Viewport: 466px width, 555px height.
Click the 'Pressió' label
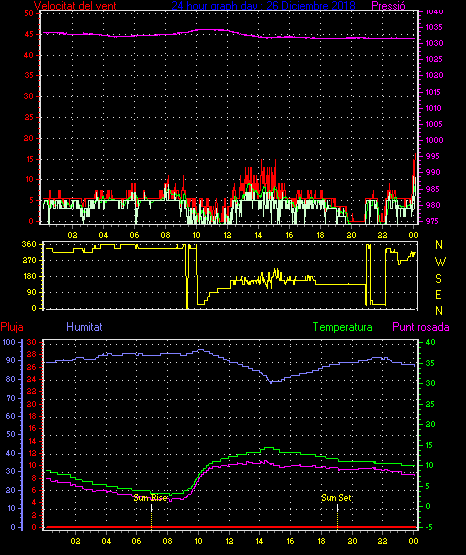coord(389,6)
